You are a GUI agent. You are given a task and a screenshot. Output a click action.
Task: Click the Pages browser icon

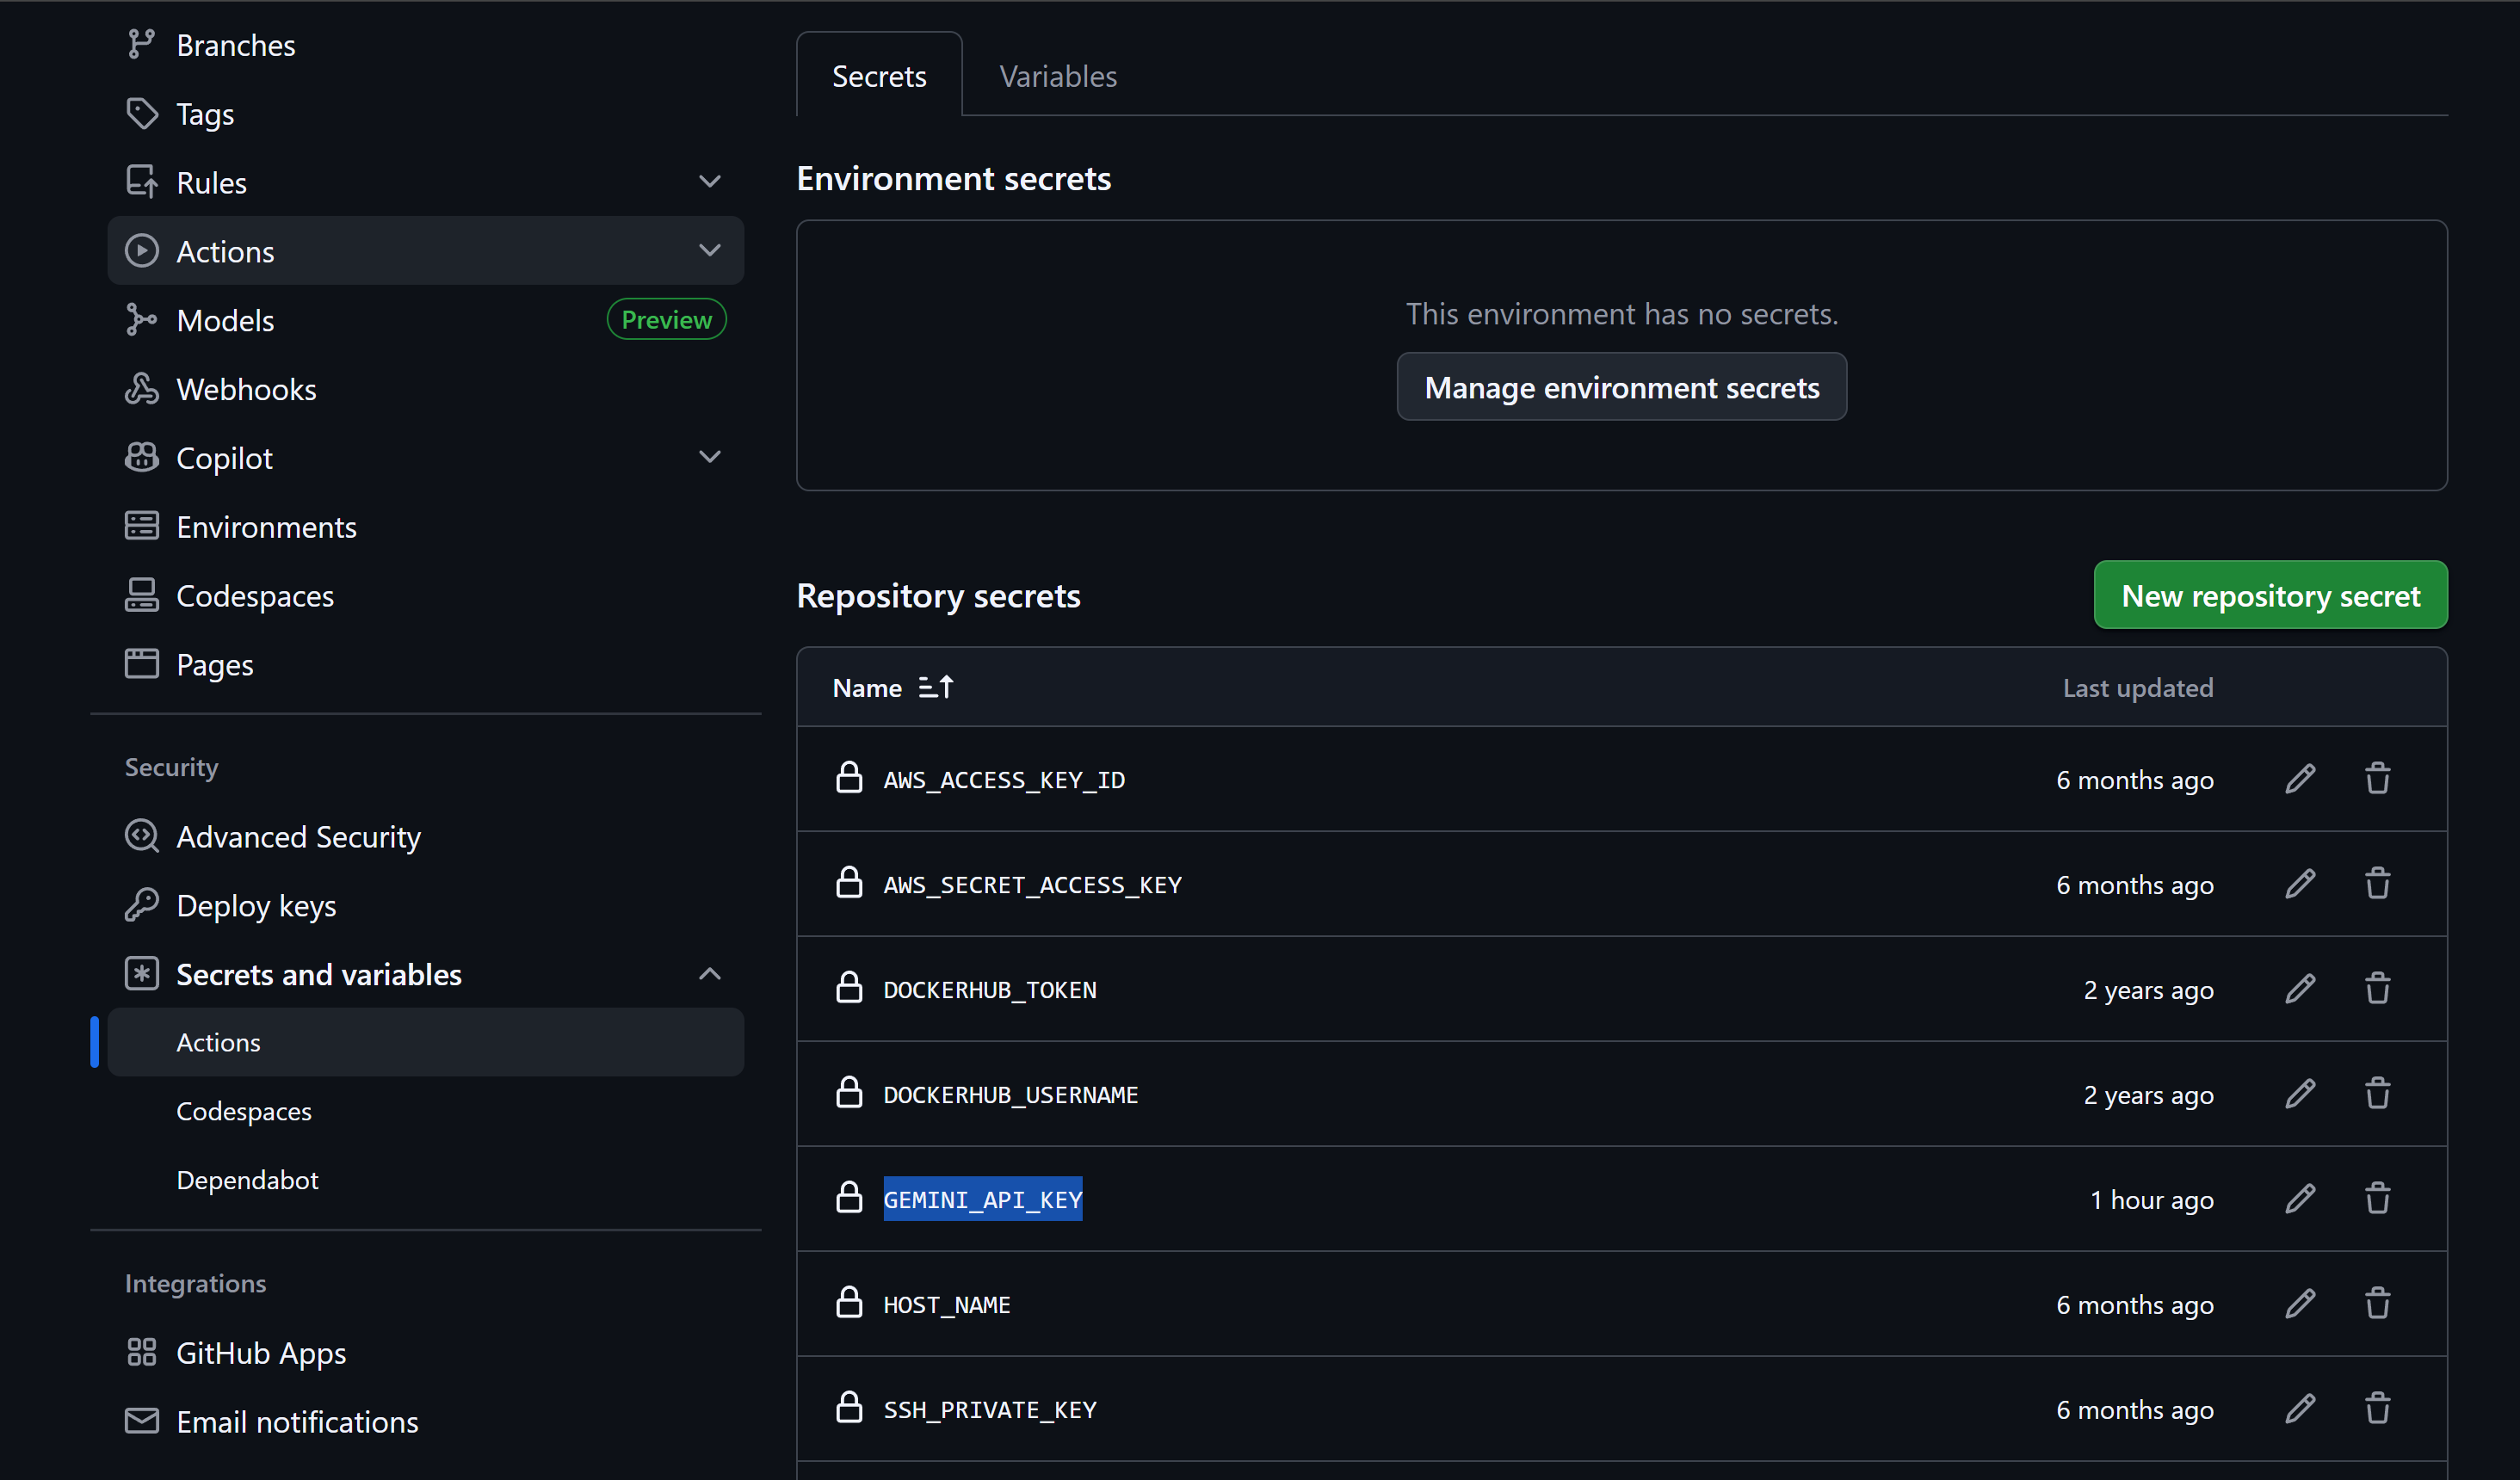pyautogui.click(x=141, y=664)
